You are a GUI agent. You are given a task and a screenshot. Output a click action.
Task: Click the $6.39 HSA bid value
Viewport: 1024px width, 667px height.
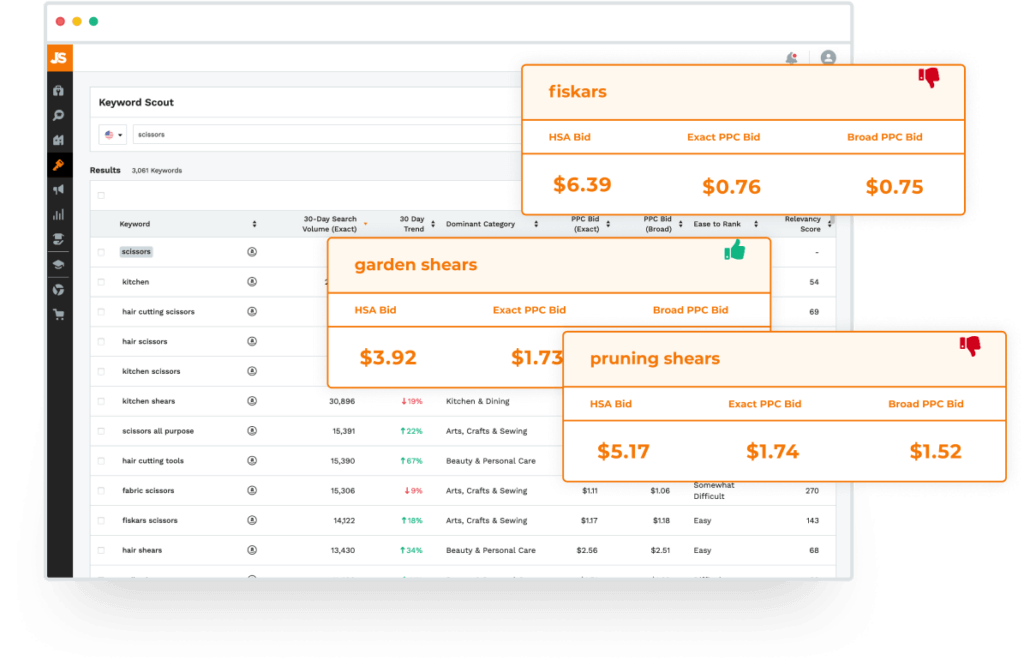(582, 185)
